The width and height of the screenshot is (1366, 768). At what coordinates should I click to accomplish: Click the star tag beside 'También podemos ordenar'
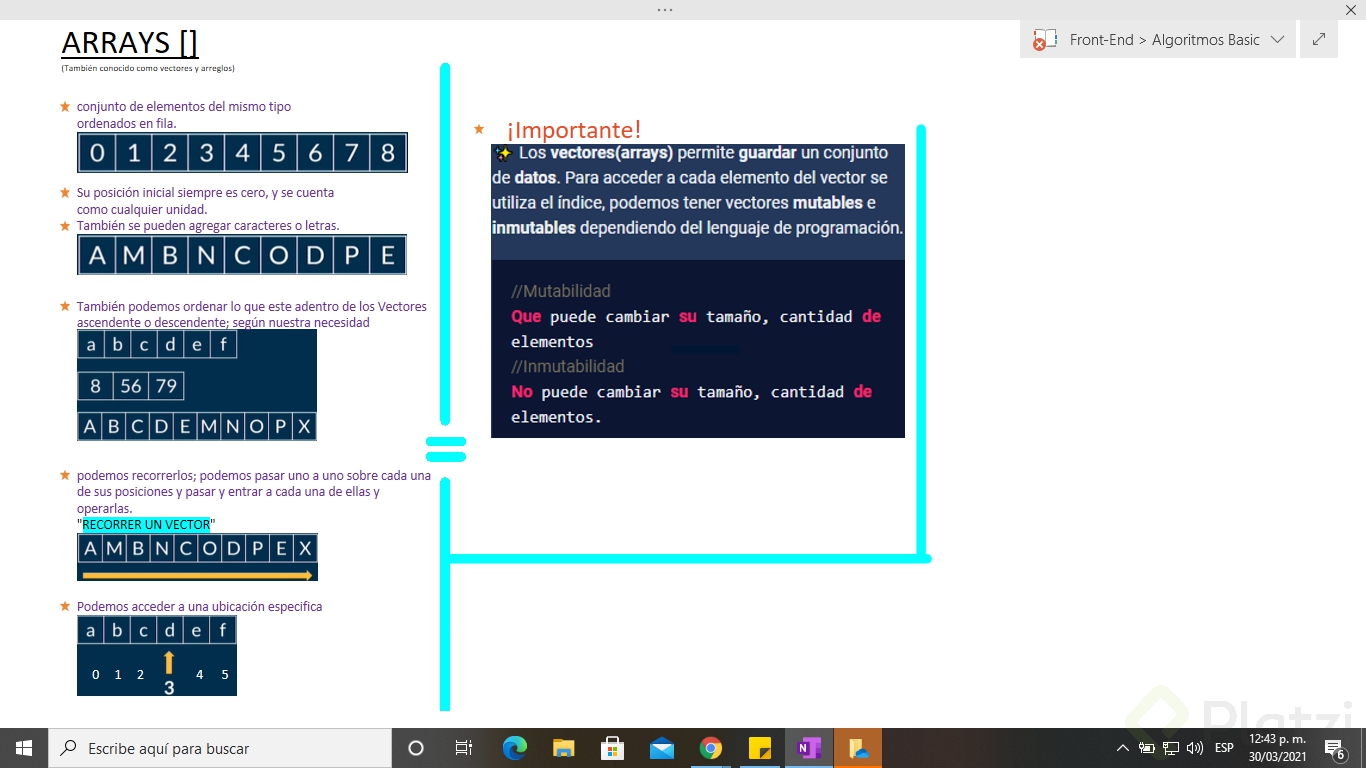coord(65,306)
